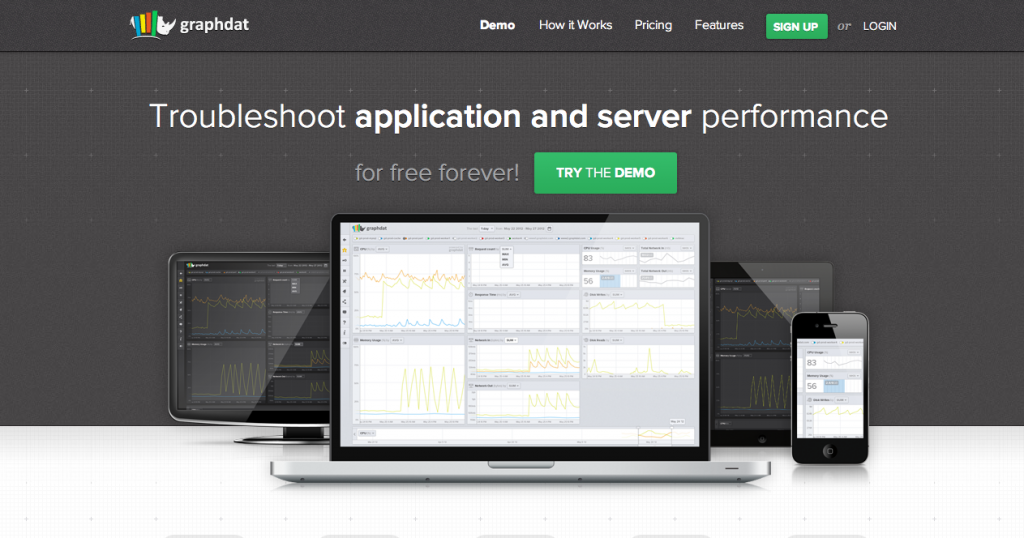Screen dimensions: 1024x538
Task: Click the share icon in laptop dashboard sidebar
Action: 345,302
